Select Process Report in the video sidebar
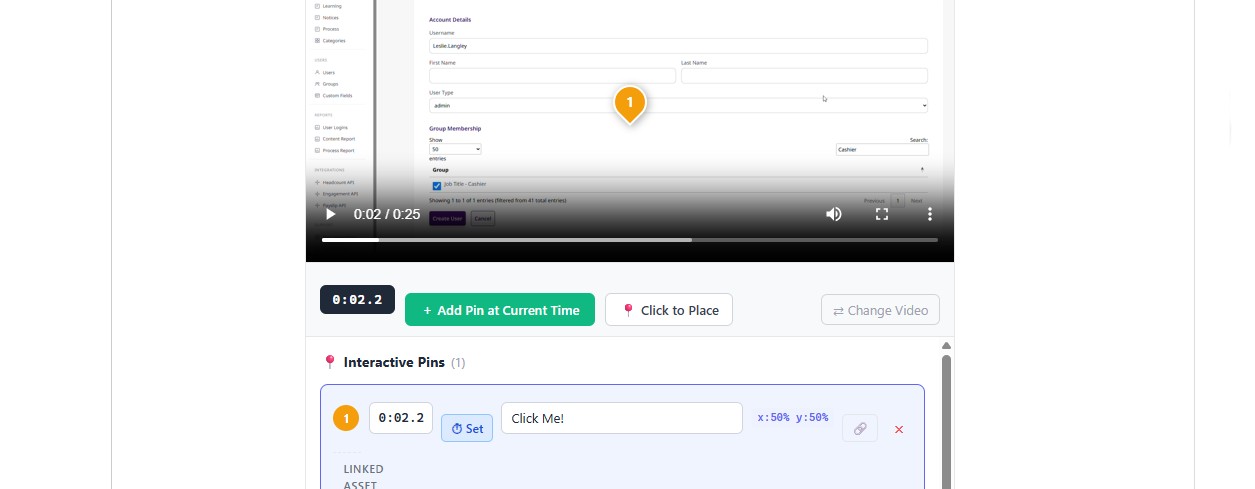Viewport: 1255px width, 489px height. coord(335,150)
